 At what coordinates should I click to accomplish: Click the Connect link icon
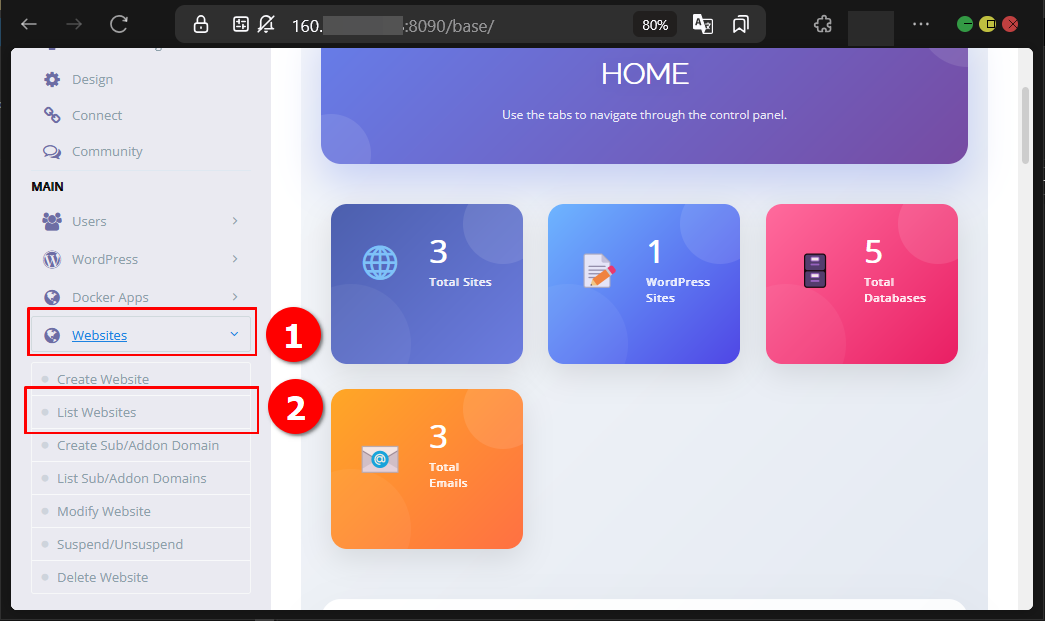[x=52, y=115]
